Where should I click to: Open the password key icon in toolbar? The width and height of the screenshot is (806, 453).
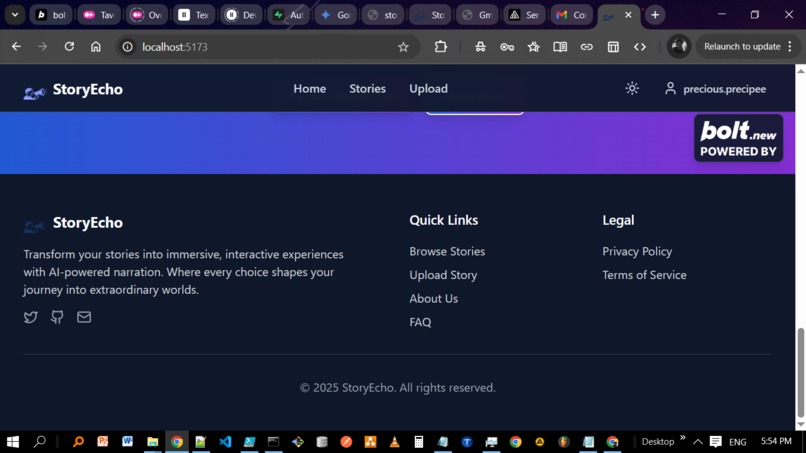tap(507, 47)
